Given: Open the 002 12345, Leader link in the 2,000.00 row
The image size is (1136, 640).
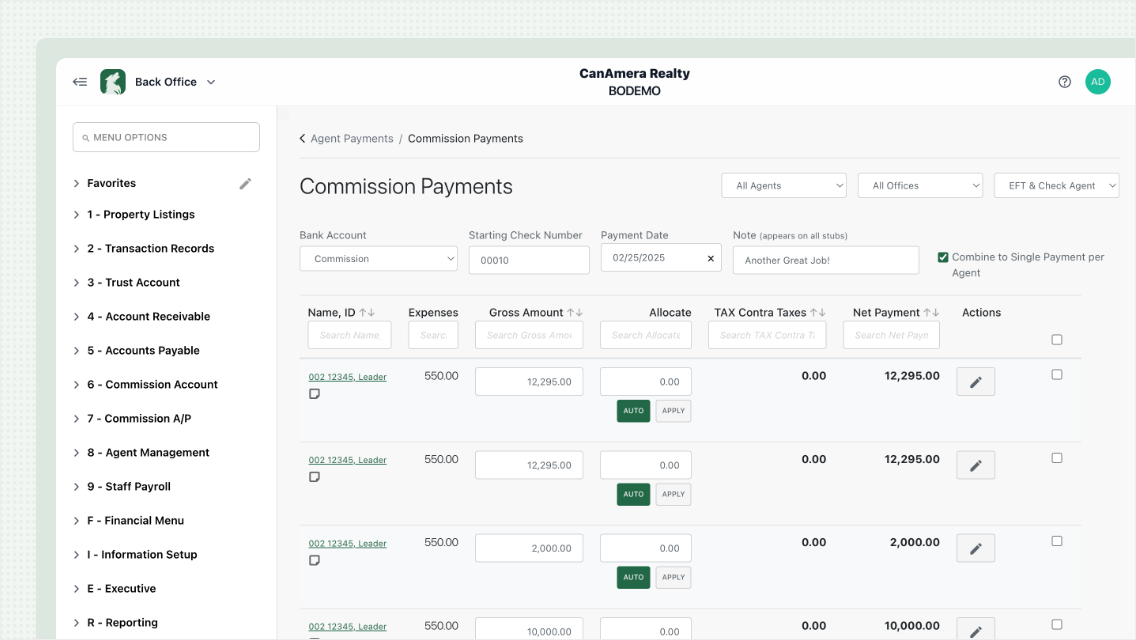Looking at the screenshot, I should click(348, 544).
